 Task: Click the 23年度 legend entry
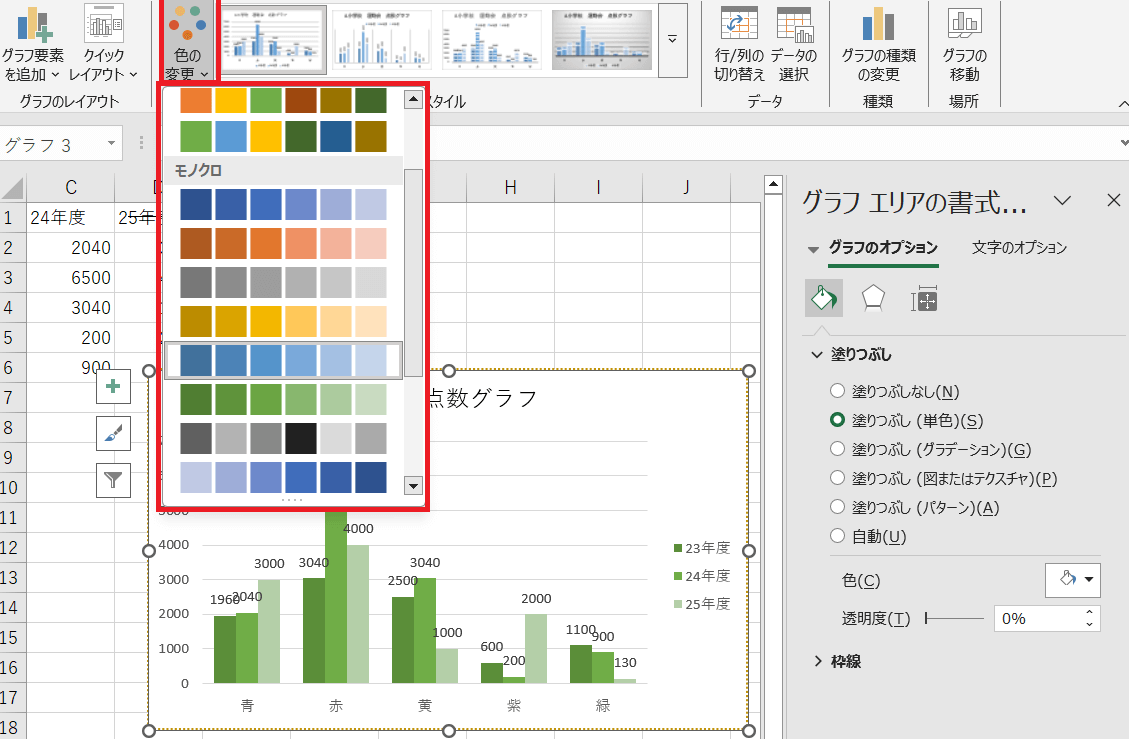point(702,548)
